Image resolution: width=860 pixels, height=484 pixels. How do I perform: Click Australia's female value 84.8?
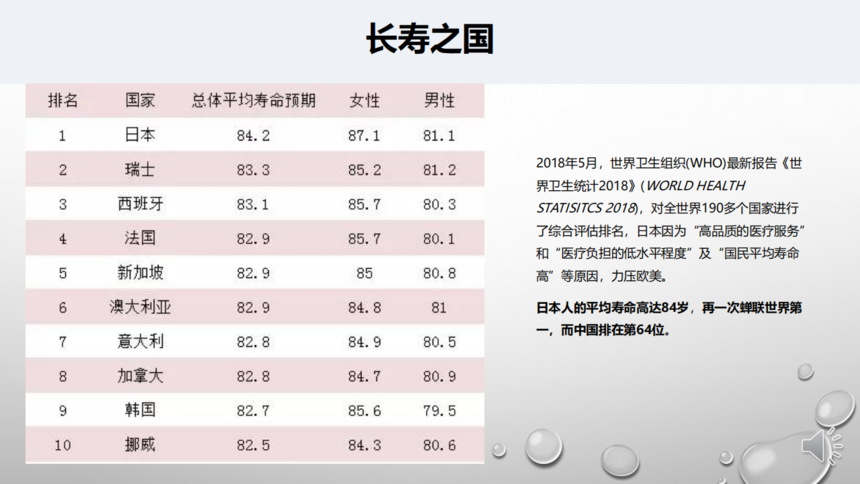pos(364,308)
